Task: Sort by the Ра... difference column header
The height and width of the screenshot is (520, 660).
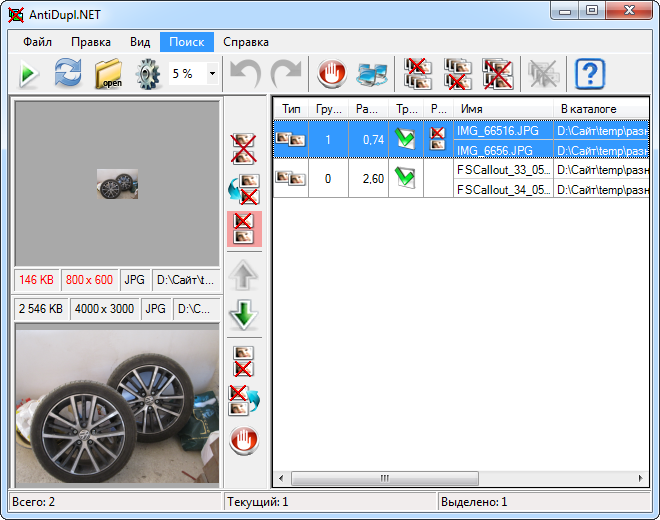Action: tap(369, 109)
